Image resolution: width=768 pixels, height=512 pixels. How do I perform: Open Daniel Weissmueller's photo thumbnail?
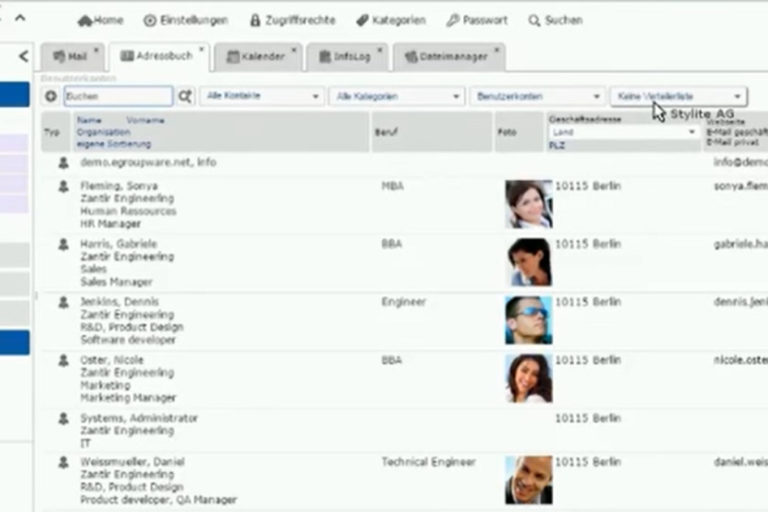pos(528,479)
